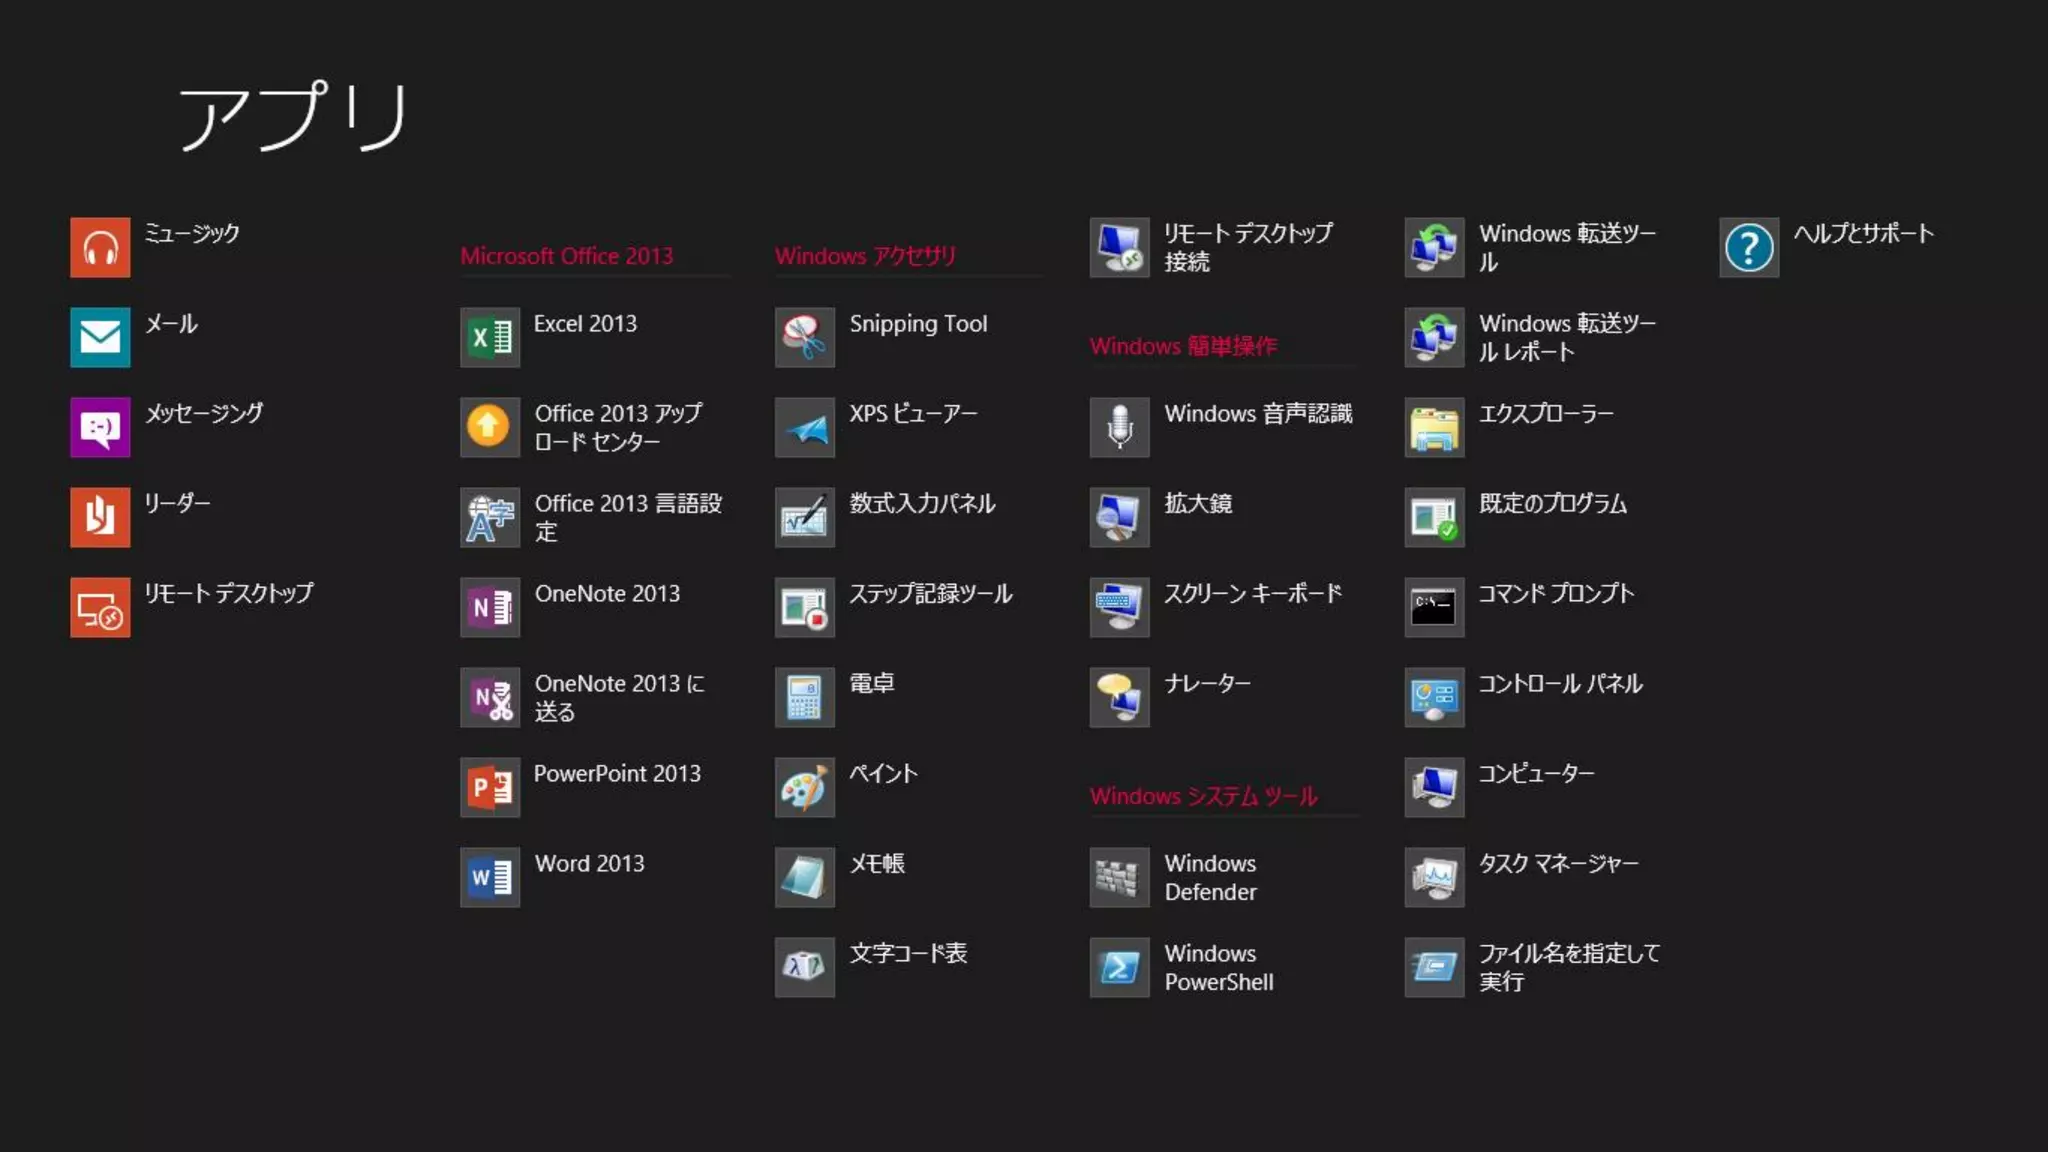Image resolution: width=2048 pixels, height=1152 pixels.
Task: Launch the エクスプローラー folder icon
Action: (x=1435, y=427)
